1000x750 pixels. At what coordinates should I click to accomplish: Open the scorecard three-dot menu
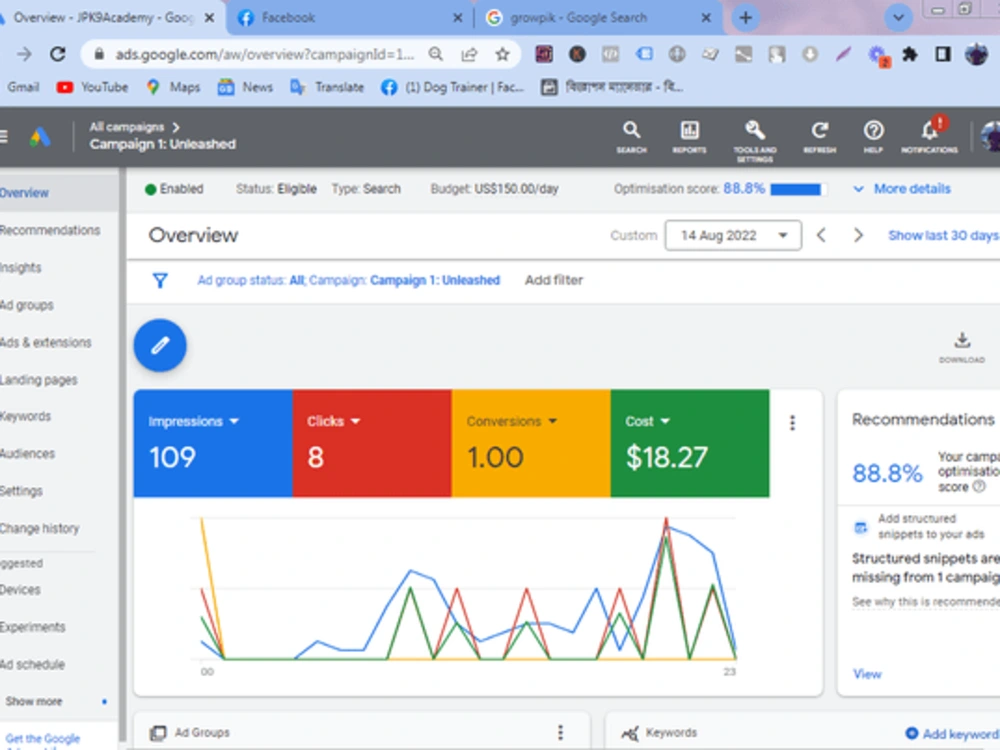tap(792, 423)
